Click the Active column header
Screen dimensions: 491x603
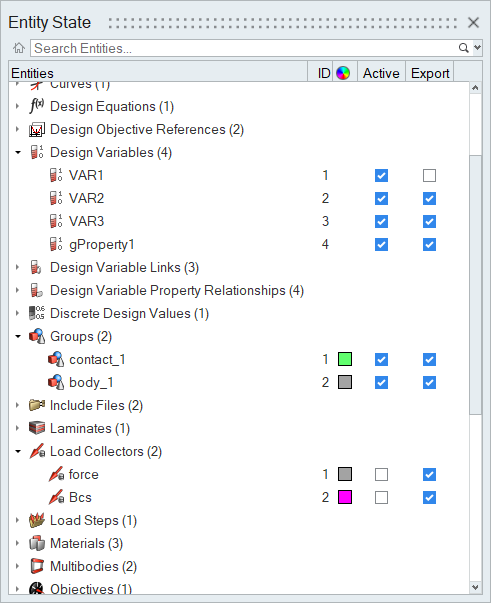(381, 73)
